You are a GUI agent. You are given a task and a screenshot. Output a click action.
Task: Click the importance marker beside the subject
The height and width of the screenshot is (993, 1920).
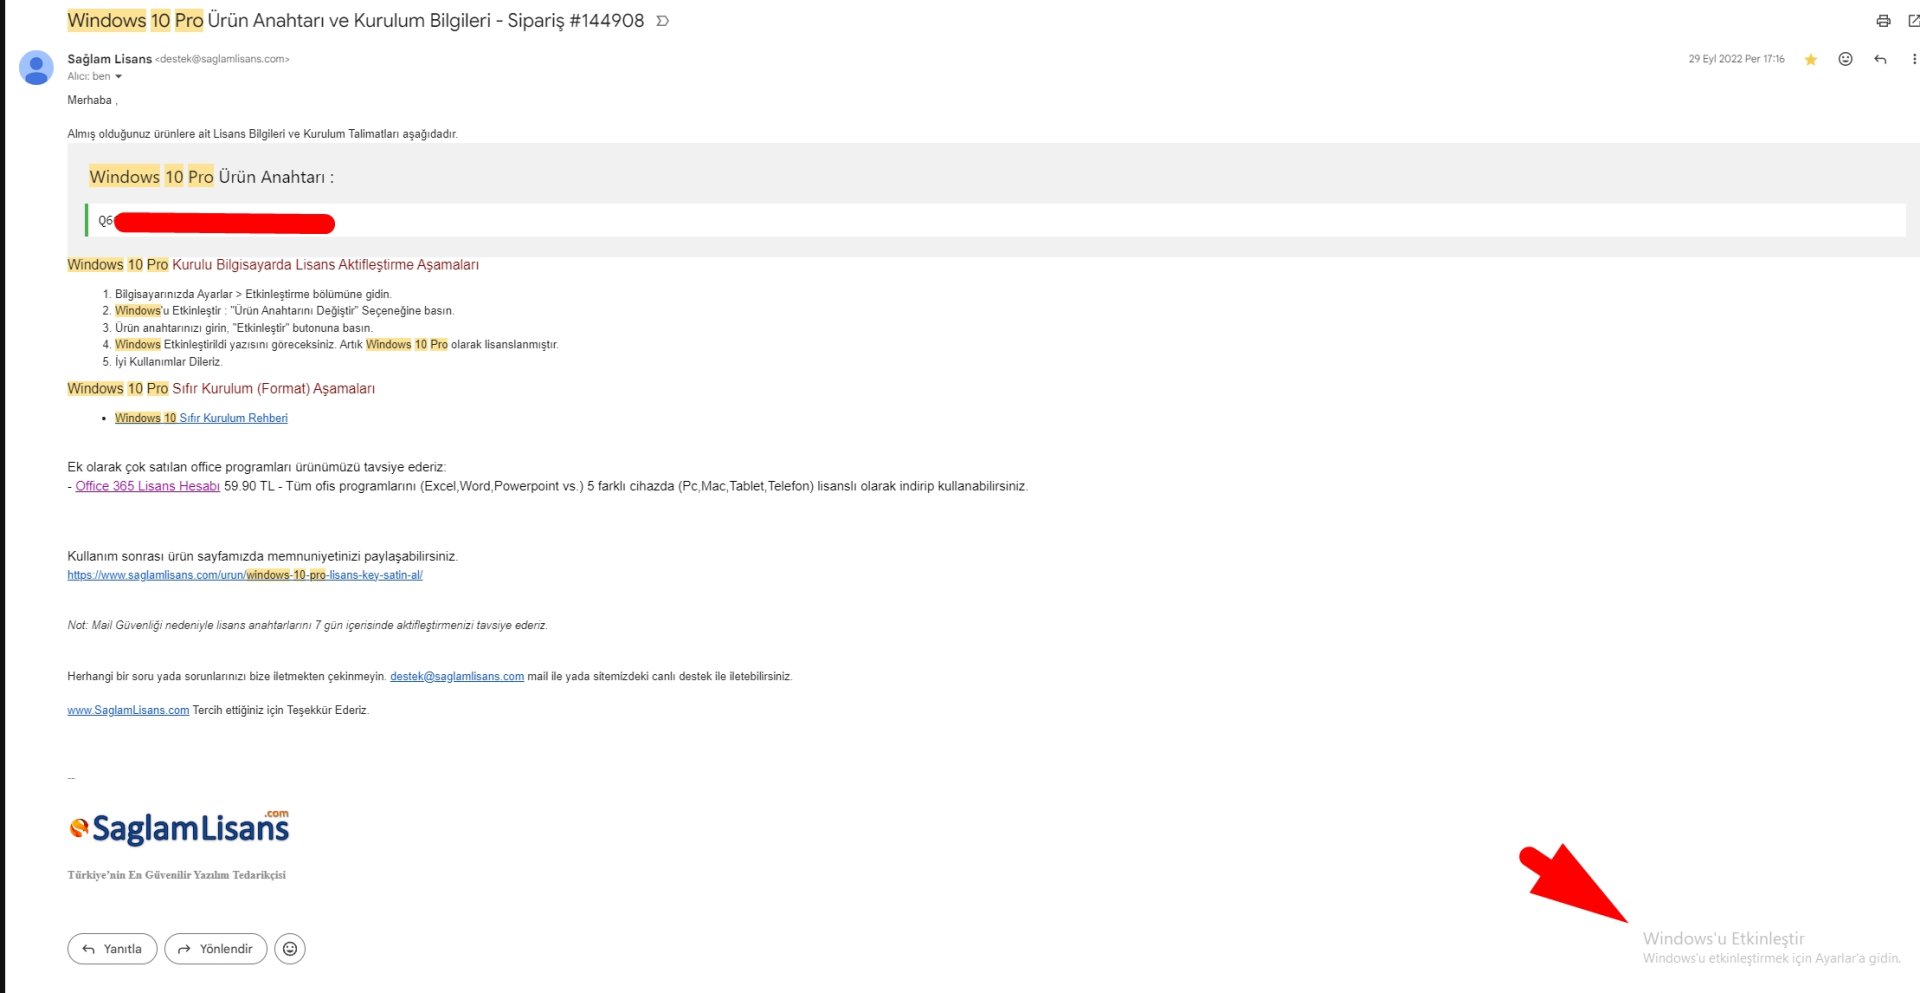(662, 21)
